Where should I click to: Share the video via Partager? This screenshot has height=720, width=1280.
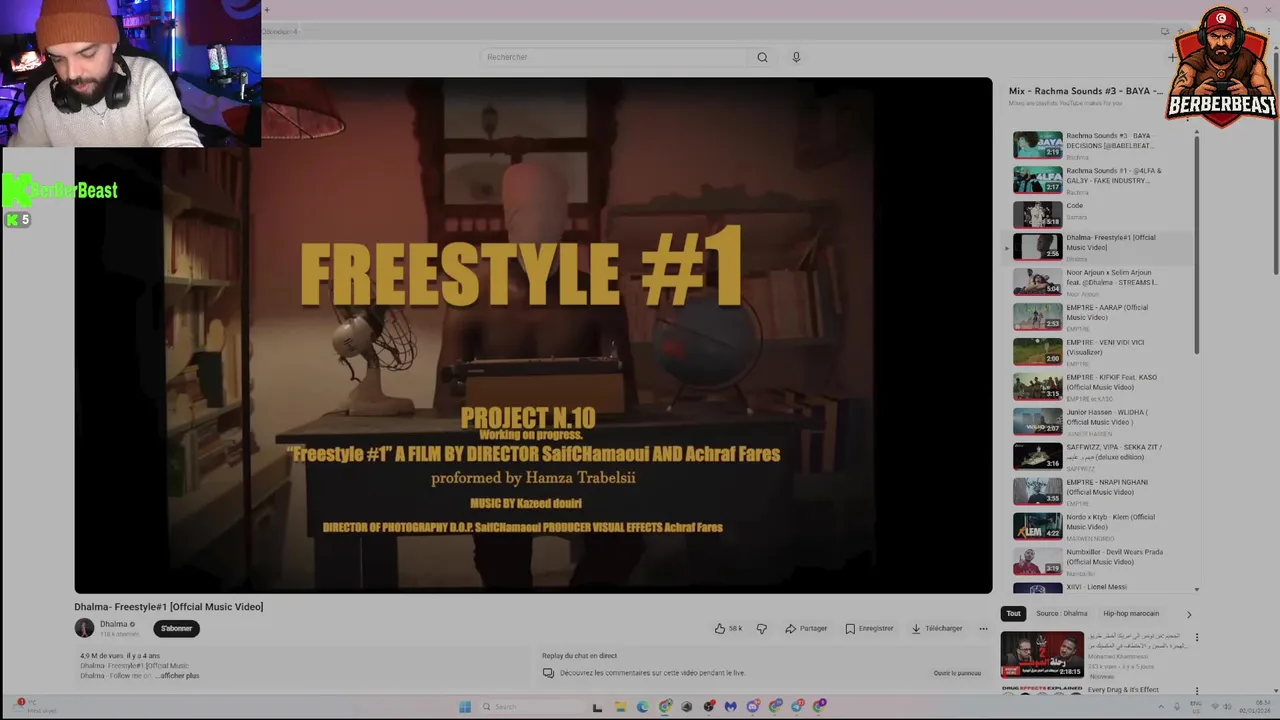pyautogui.click(x=806, y=628)
